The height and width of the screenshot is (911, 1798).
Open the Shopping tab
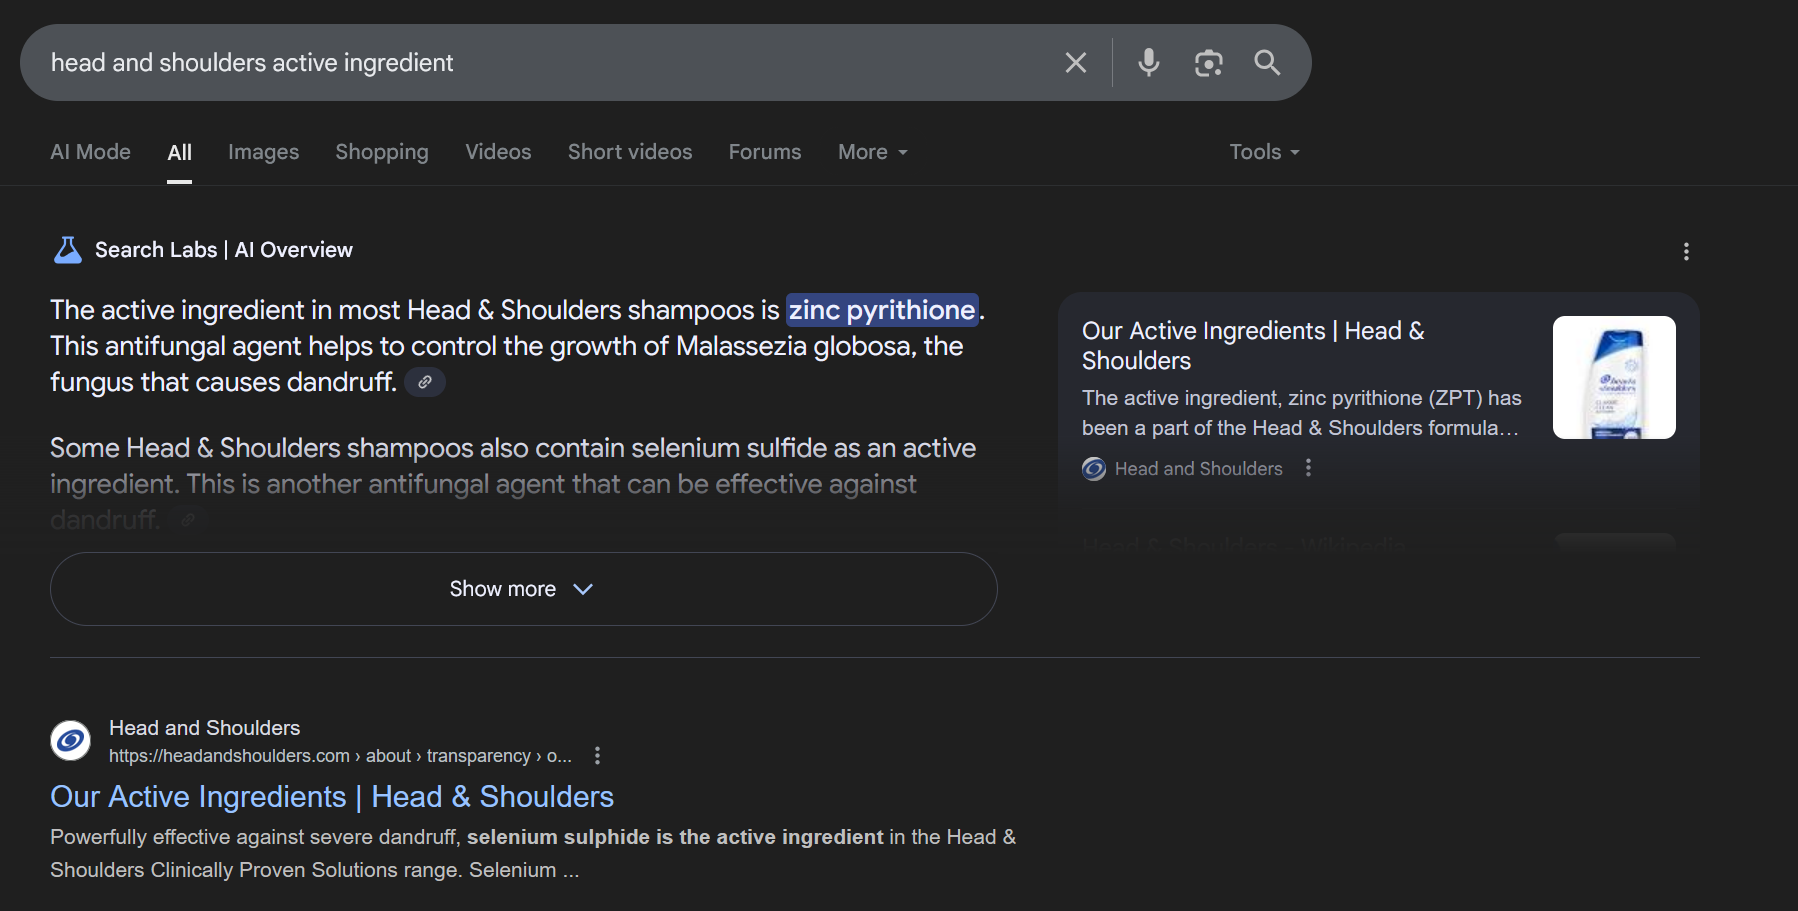click(382, 152)
